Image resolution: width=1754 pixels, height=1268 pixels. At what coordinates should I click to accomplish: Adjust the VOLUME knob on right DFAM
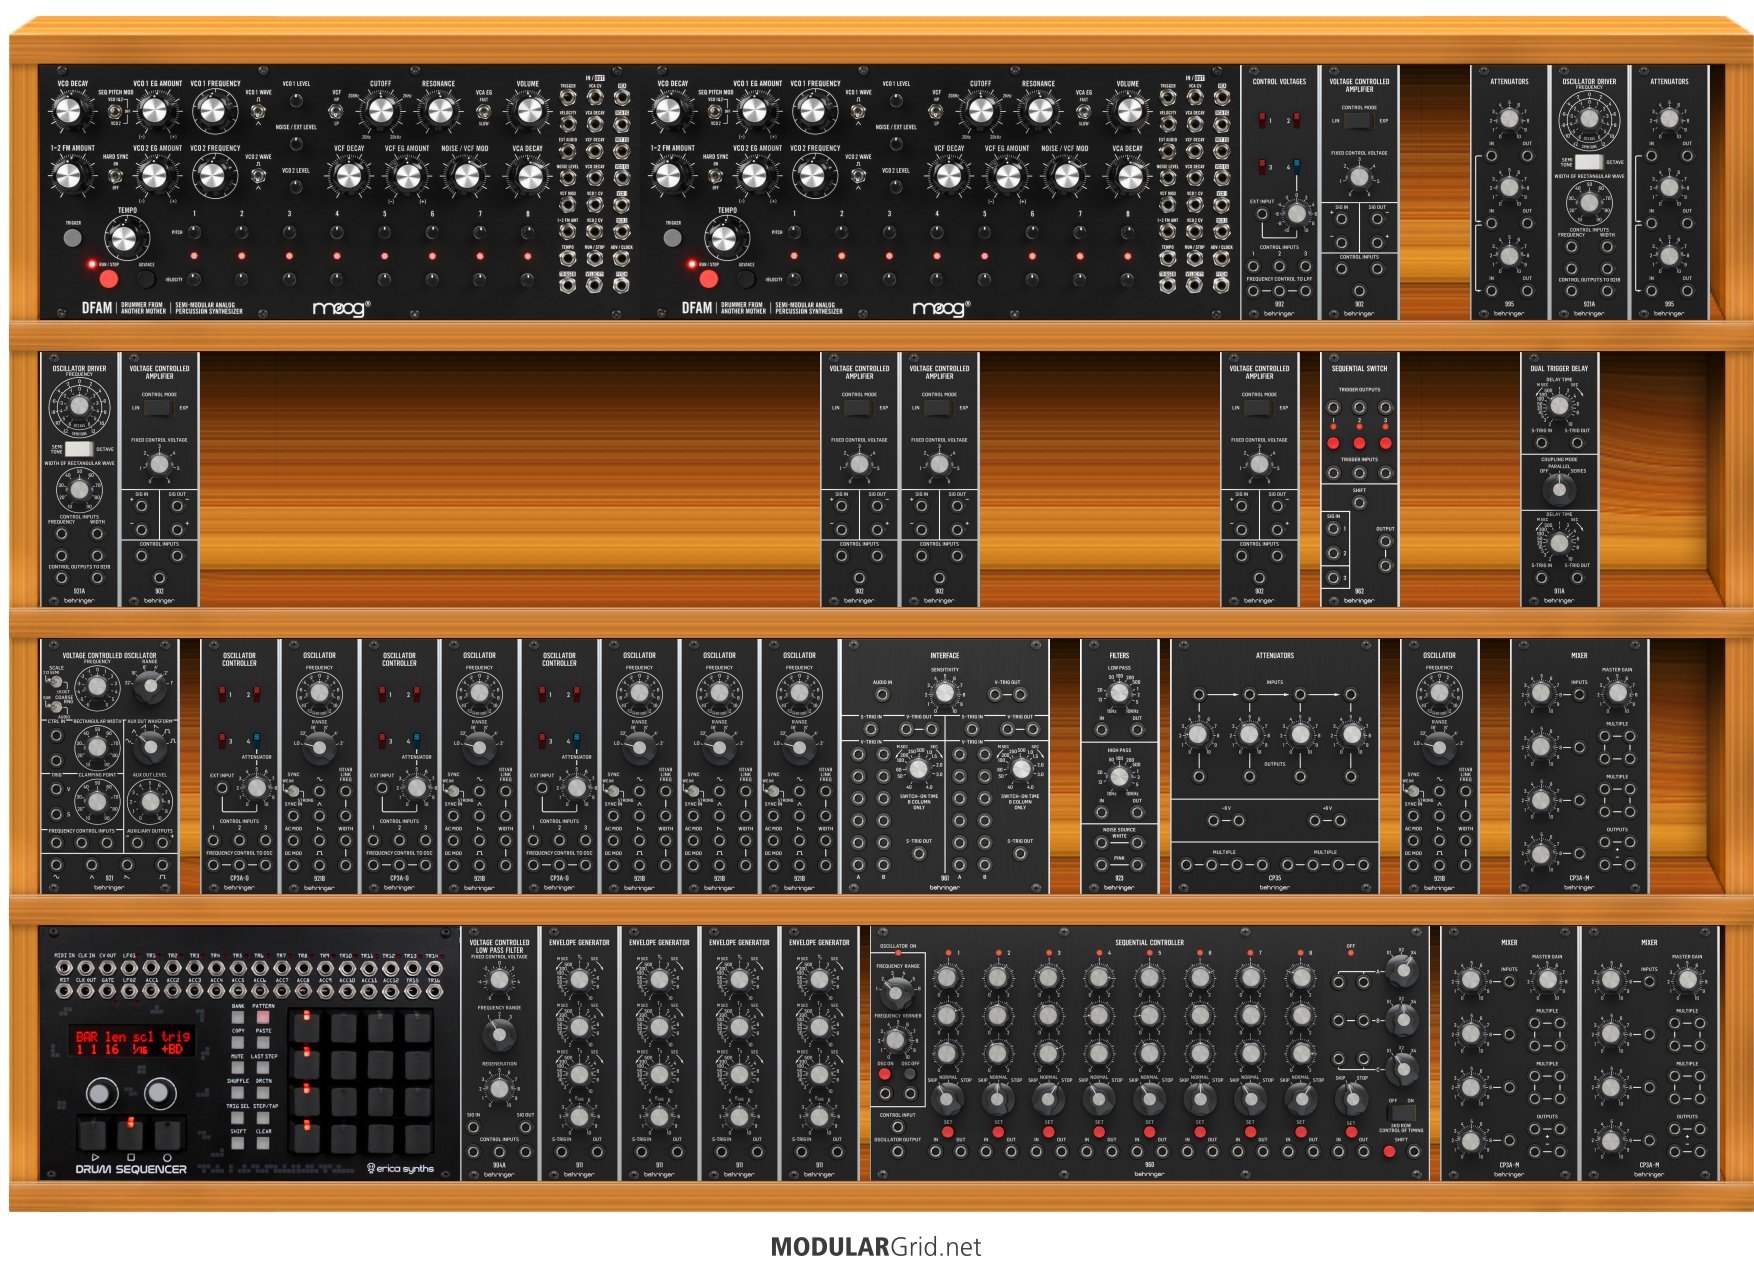pyautogui.click(x=1129, y=111)
